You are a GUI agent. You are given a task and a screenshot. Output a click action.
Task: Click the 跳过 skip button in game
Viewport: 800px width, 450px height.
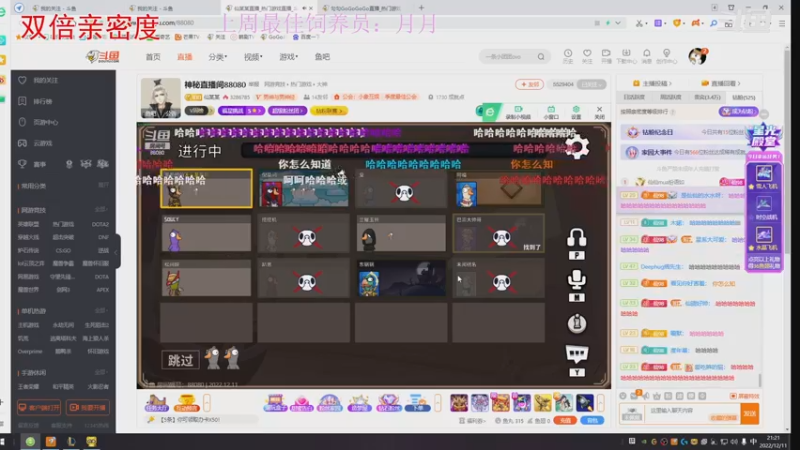coord(180,360)
